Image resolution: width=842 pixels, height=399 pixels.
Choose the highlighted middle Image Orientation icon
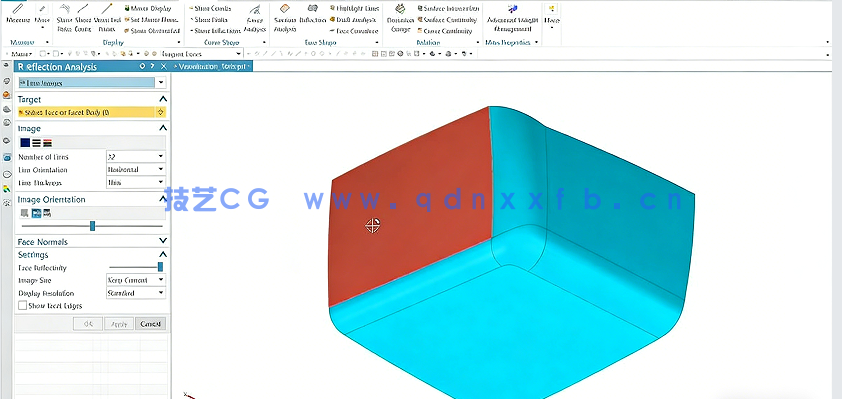(x=36, y=213)
